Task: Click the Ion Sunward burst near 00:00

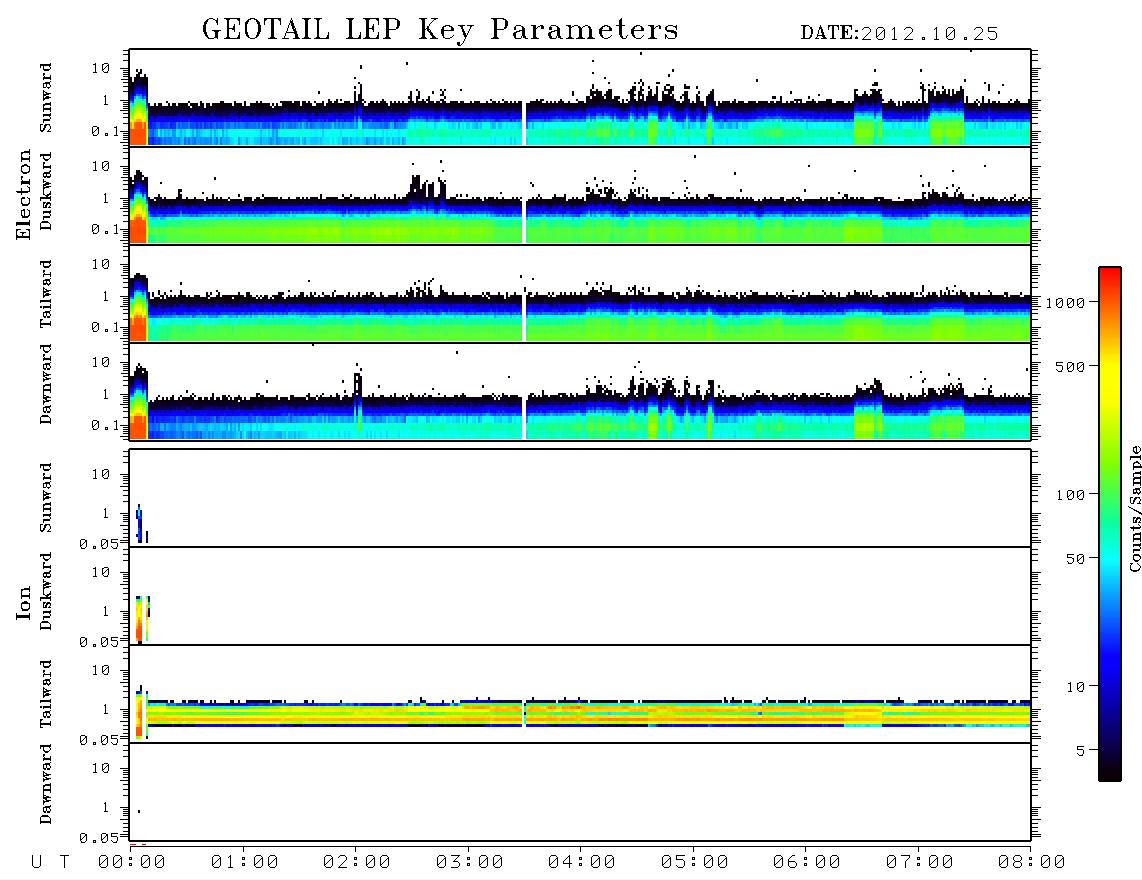Action: 141,523
